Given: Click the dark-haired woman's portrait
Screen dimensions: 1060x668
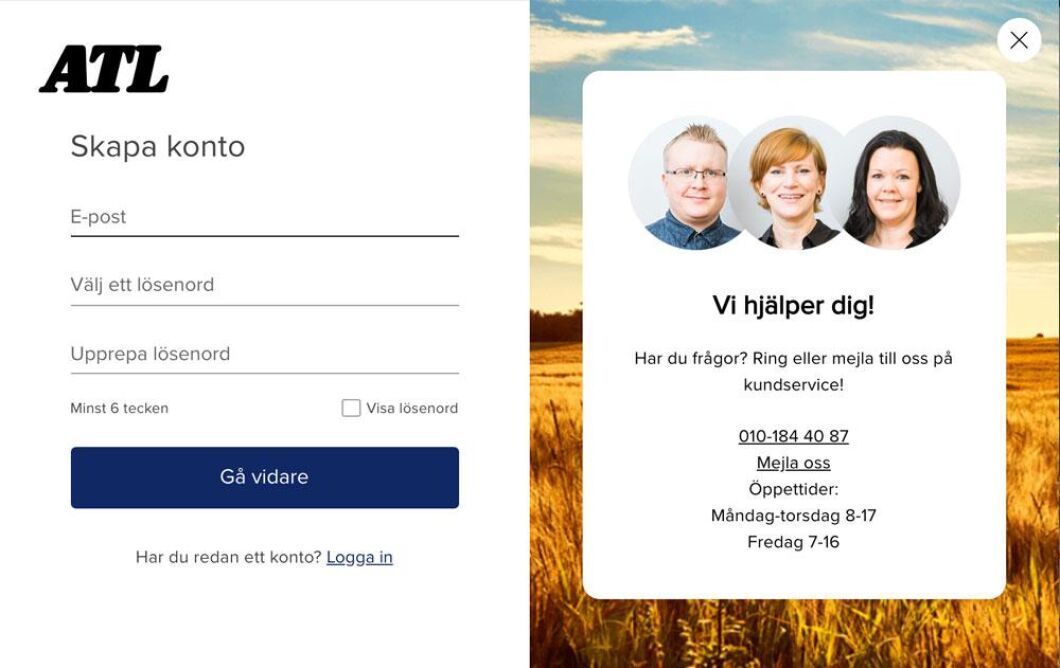Looking at the screenshot, I should [x=899, y=183].
